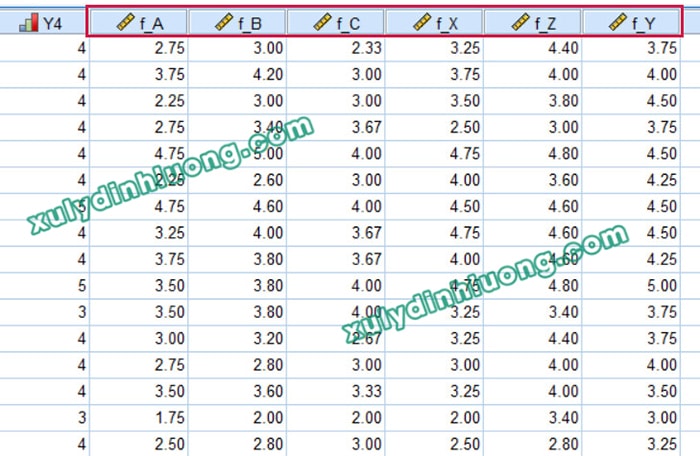Click the ruler scale icon beside f_B
The width and height of the screenshot is (700, 456).
point(224,21)
